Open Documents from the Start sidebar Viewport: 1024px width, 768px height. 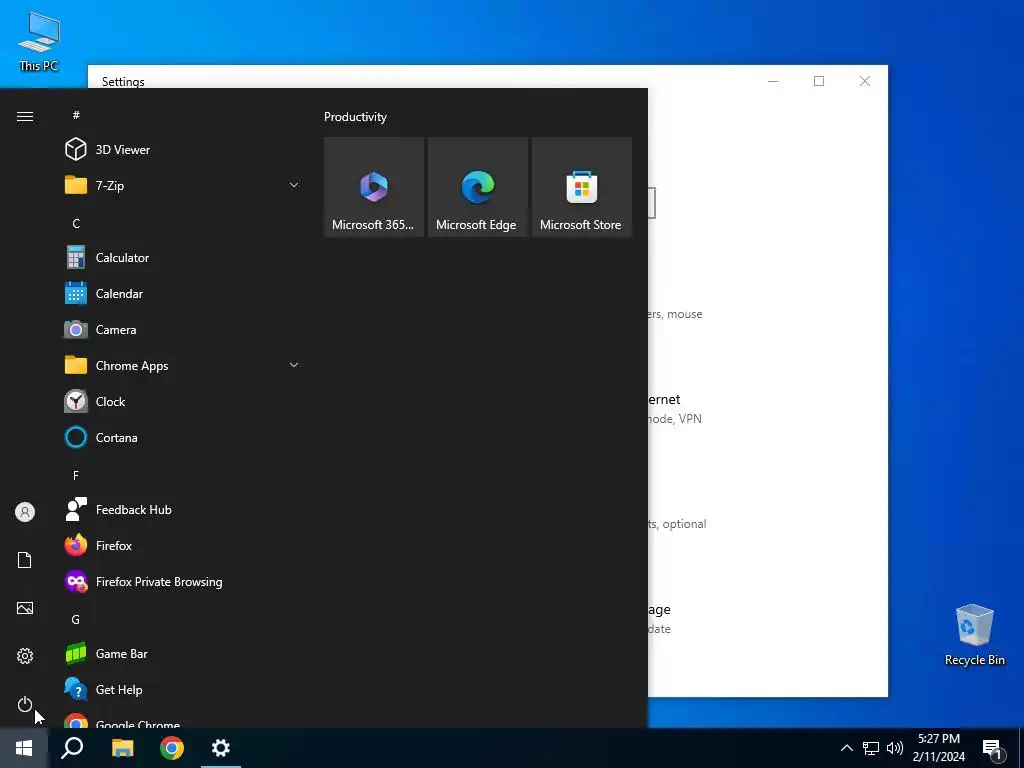click(x=25, y=560)
